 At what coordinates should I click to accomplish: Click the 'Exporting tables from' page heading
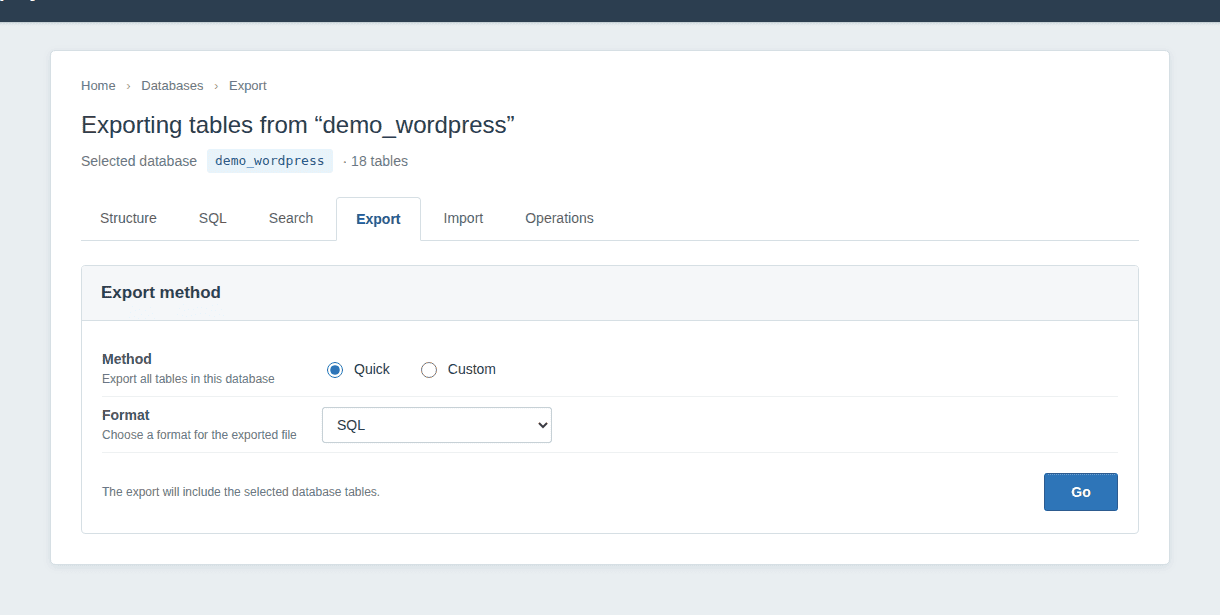pyautogui.click(x=298, y=125)
